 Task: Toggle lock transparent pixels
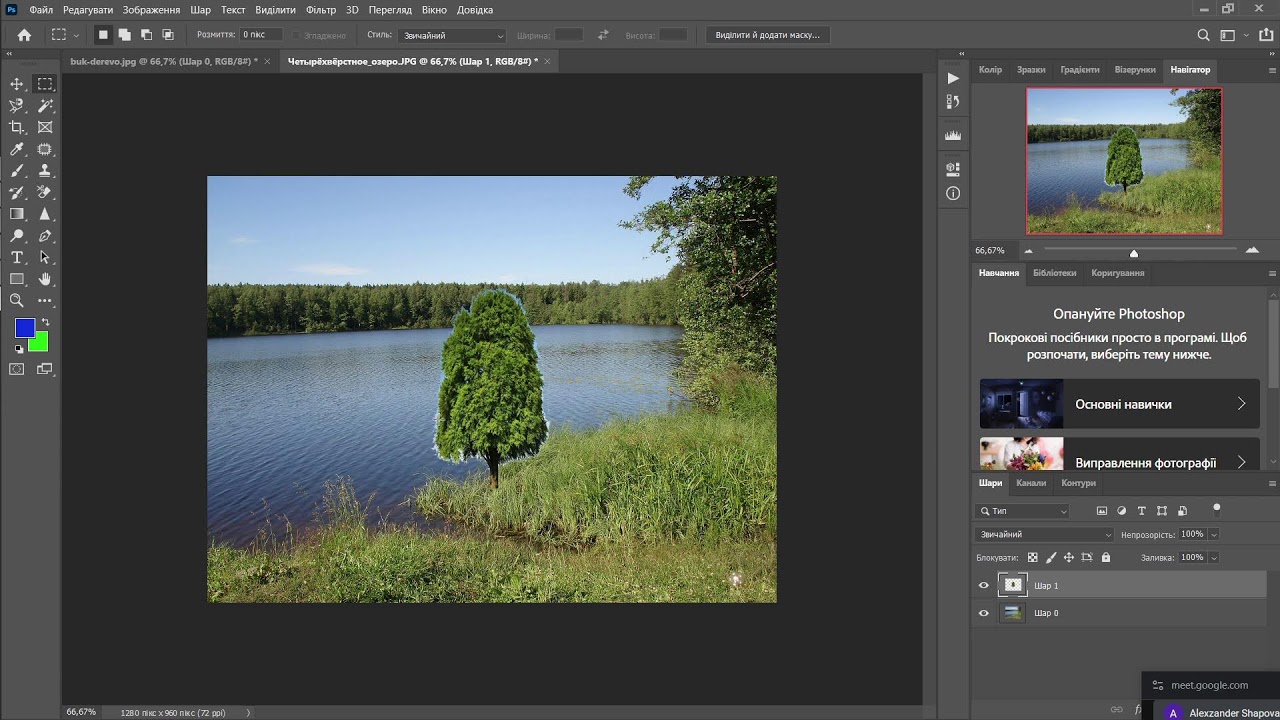(1033, 557)
